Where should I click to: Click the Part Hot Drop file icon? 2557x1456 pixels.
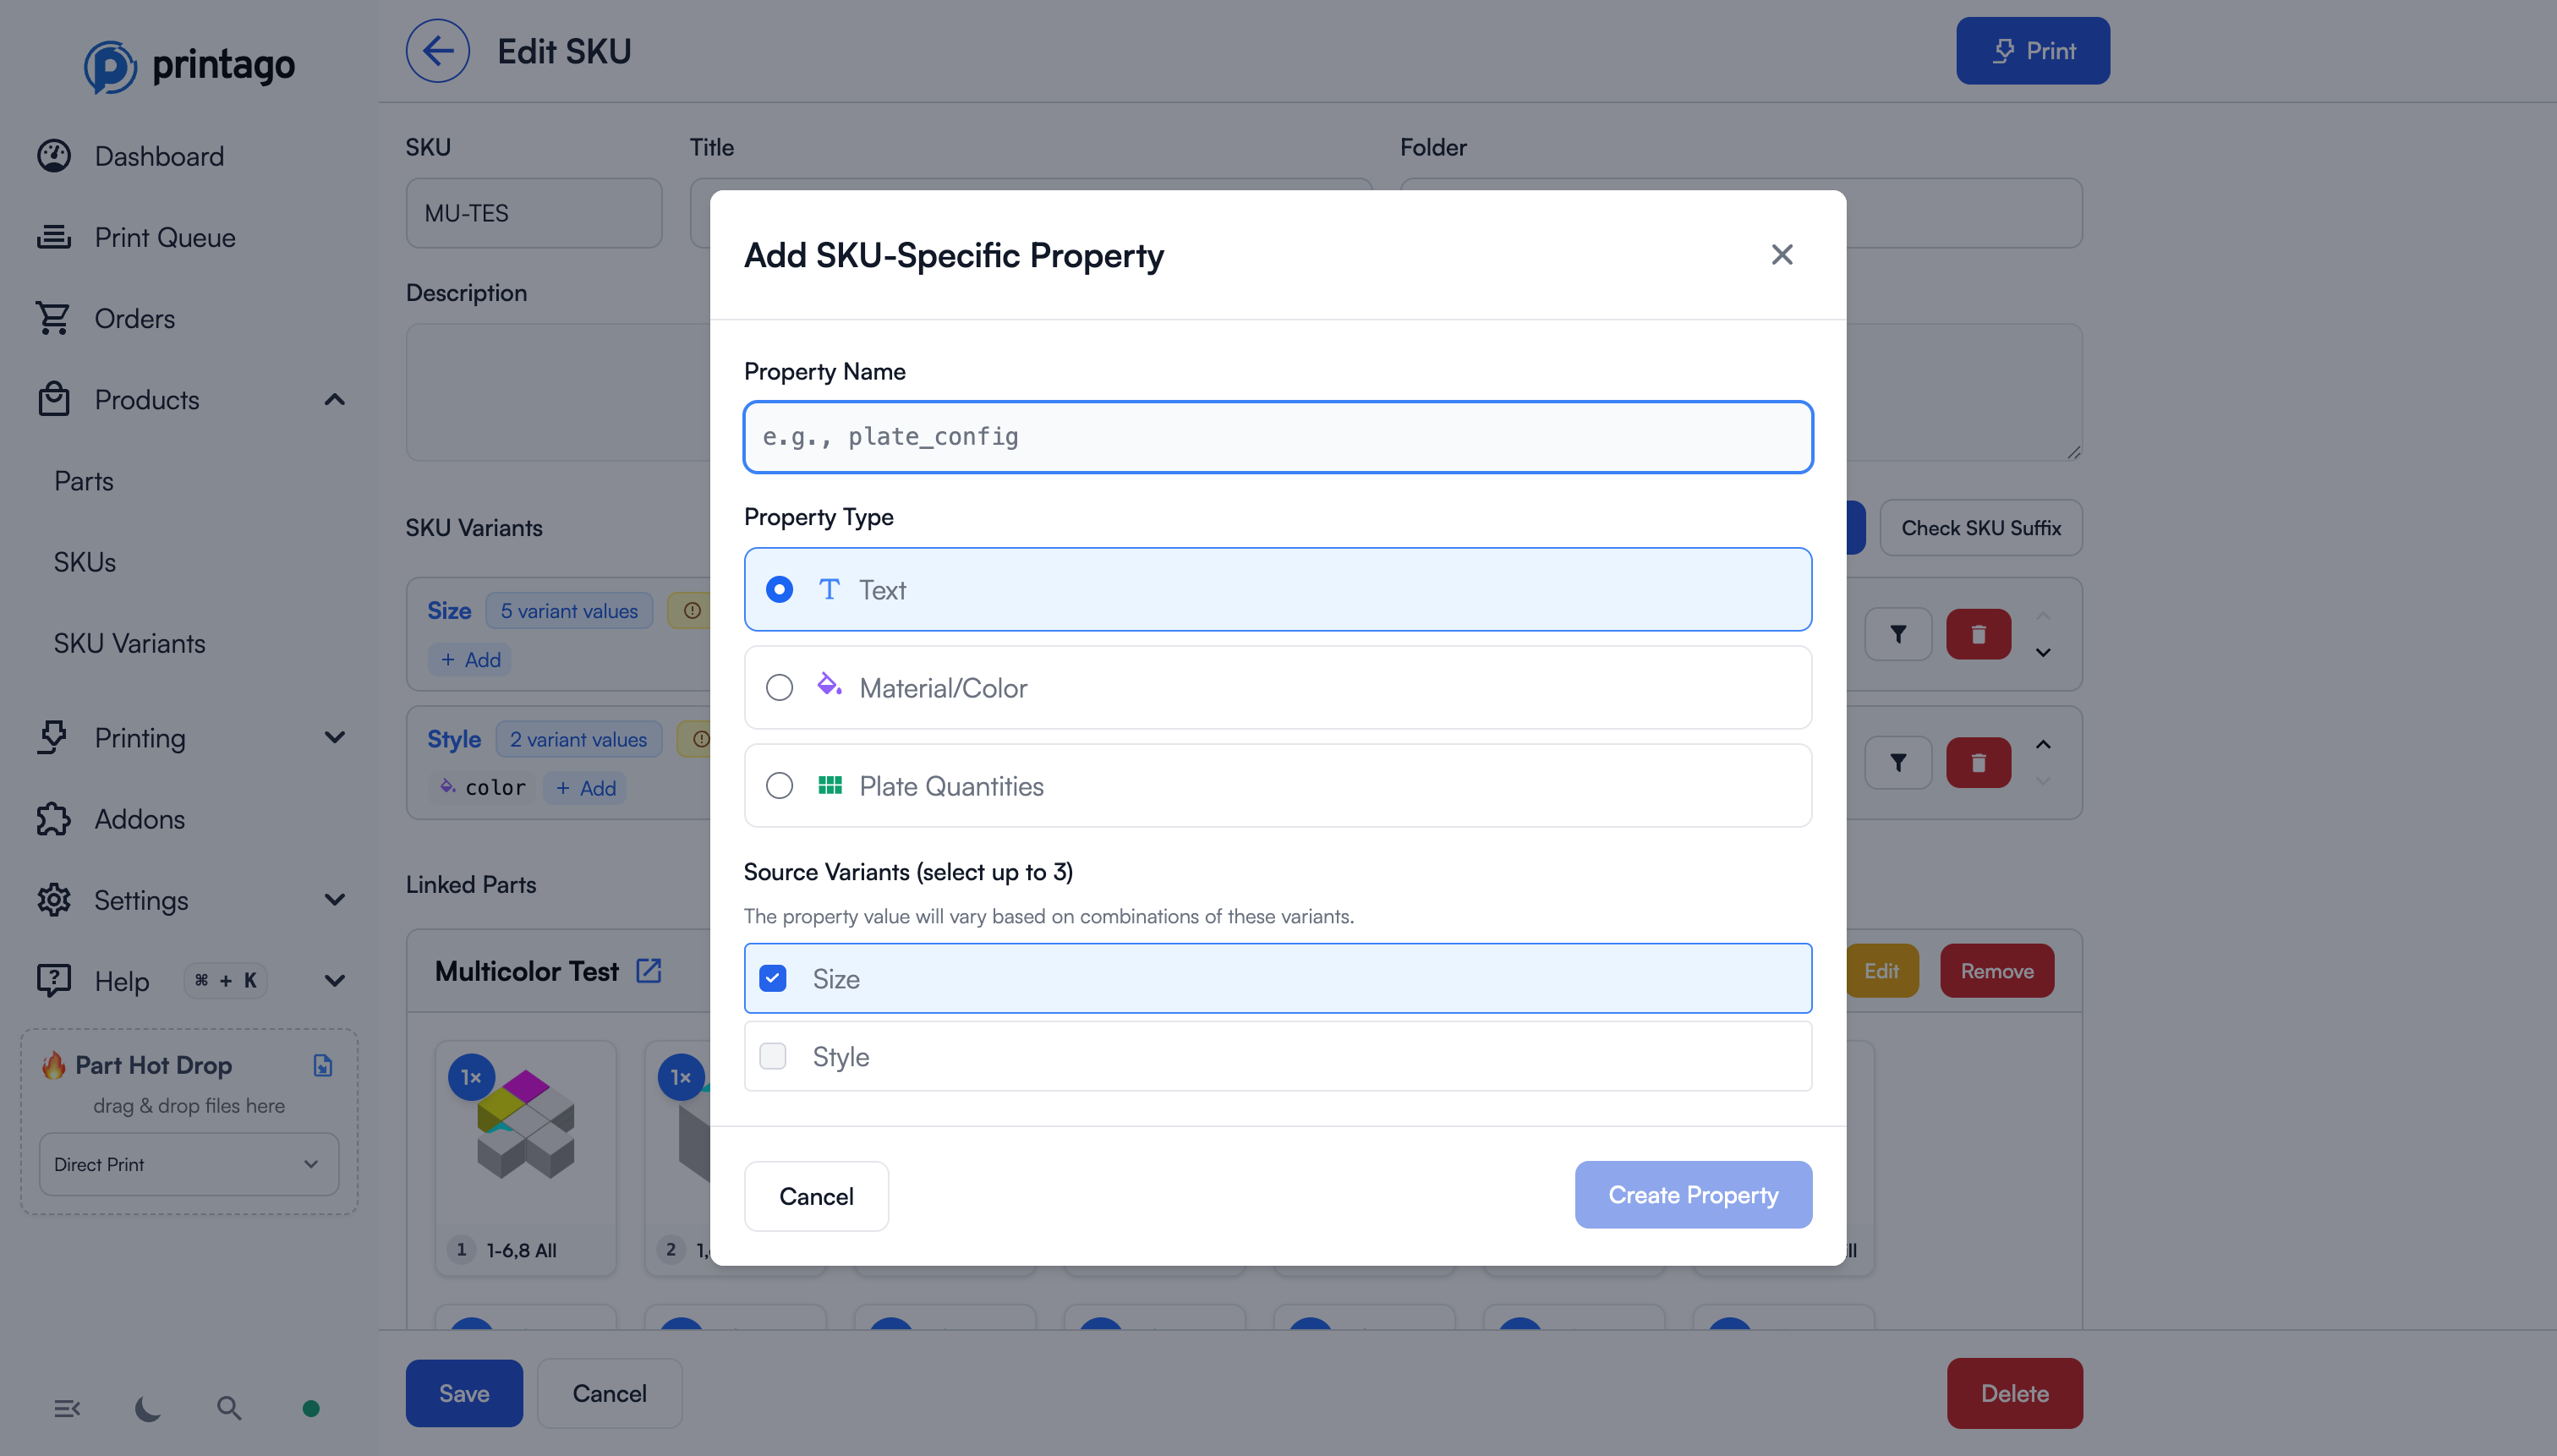322,1065
